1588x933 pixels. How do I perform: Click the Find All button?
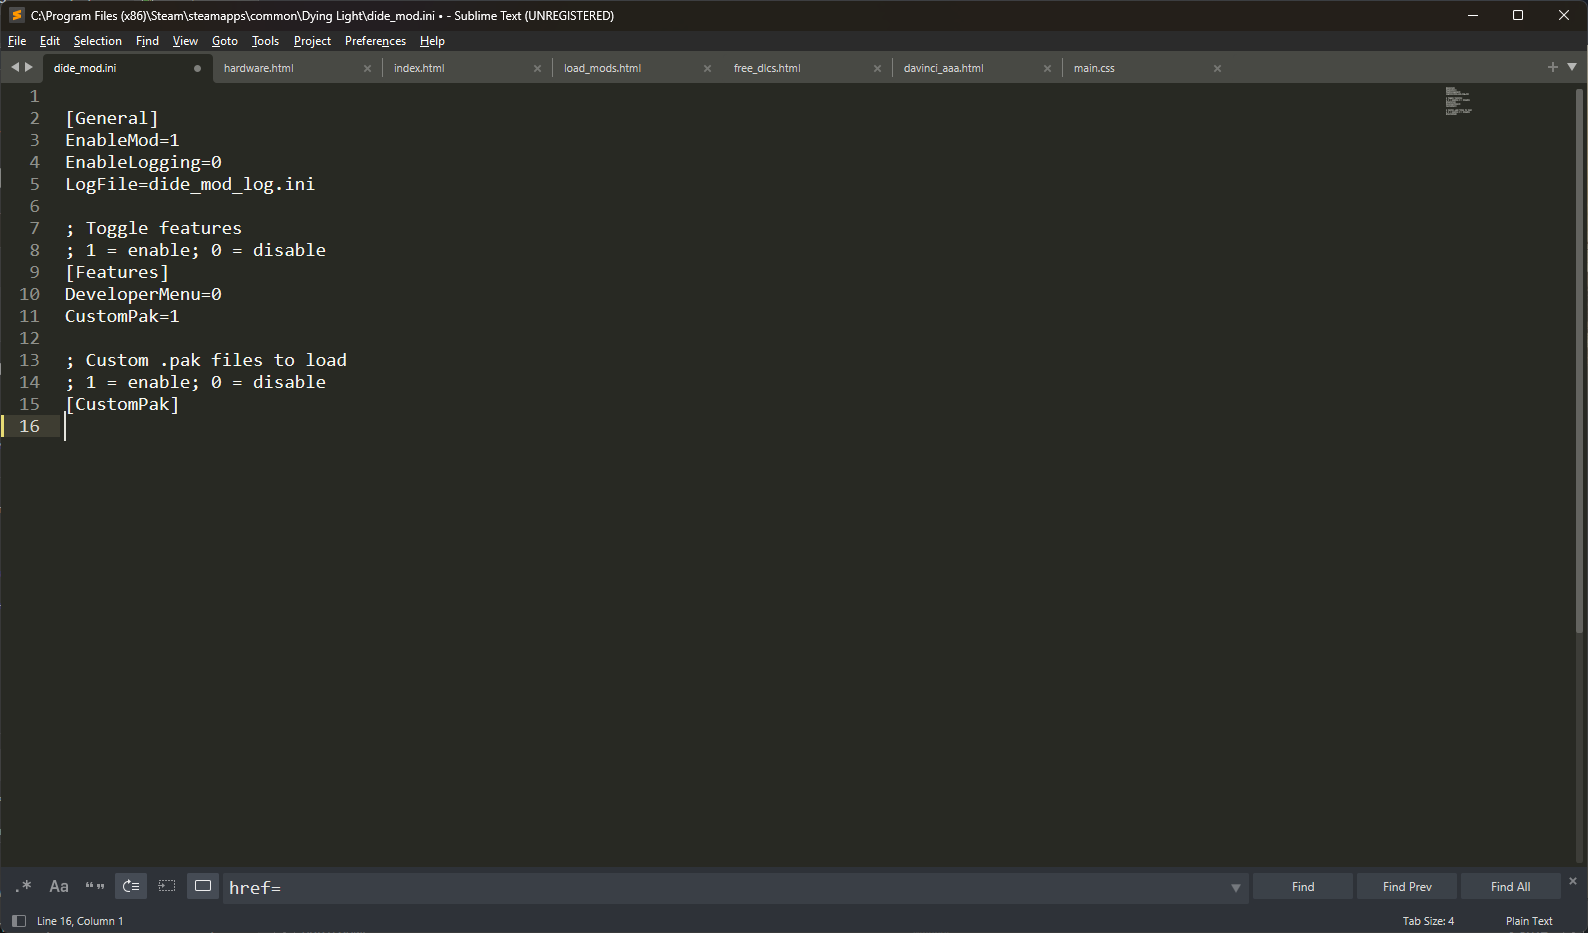[1510, 887]
